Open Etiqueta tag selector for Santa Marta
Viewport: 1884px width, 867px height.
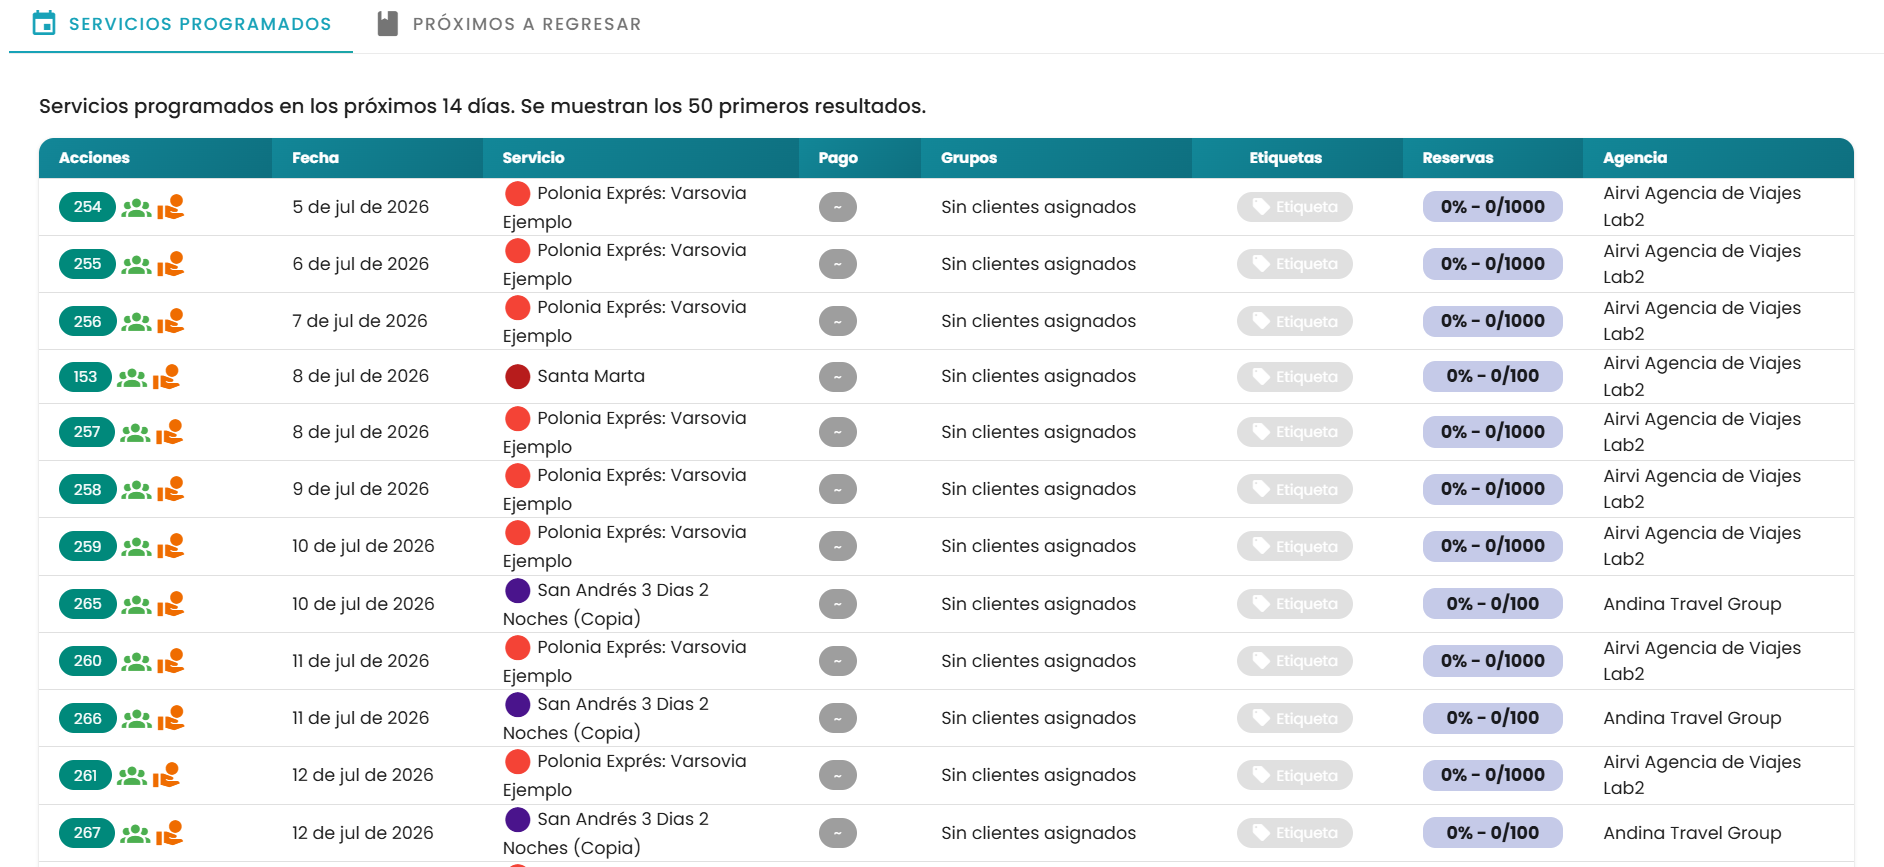[1295, 377]
